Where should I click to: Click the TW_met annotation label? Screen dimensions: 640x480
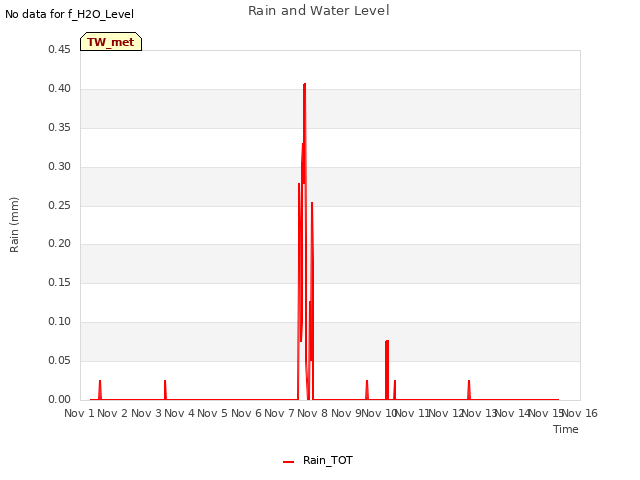pos(111,42)
